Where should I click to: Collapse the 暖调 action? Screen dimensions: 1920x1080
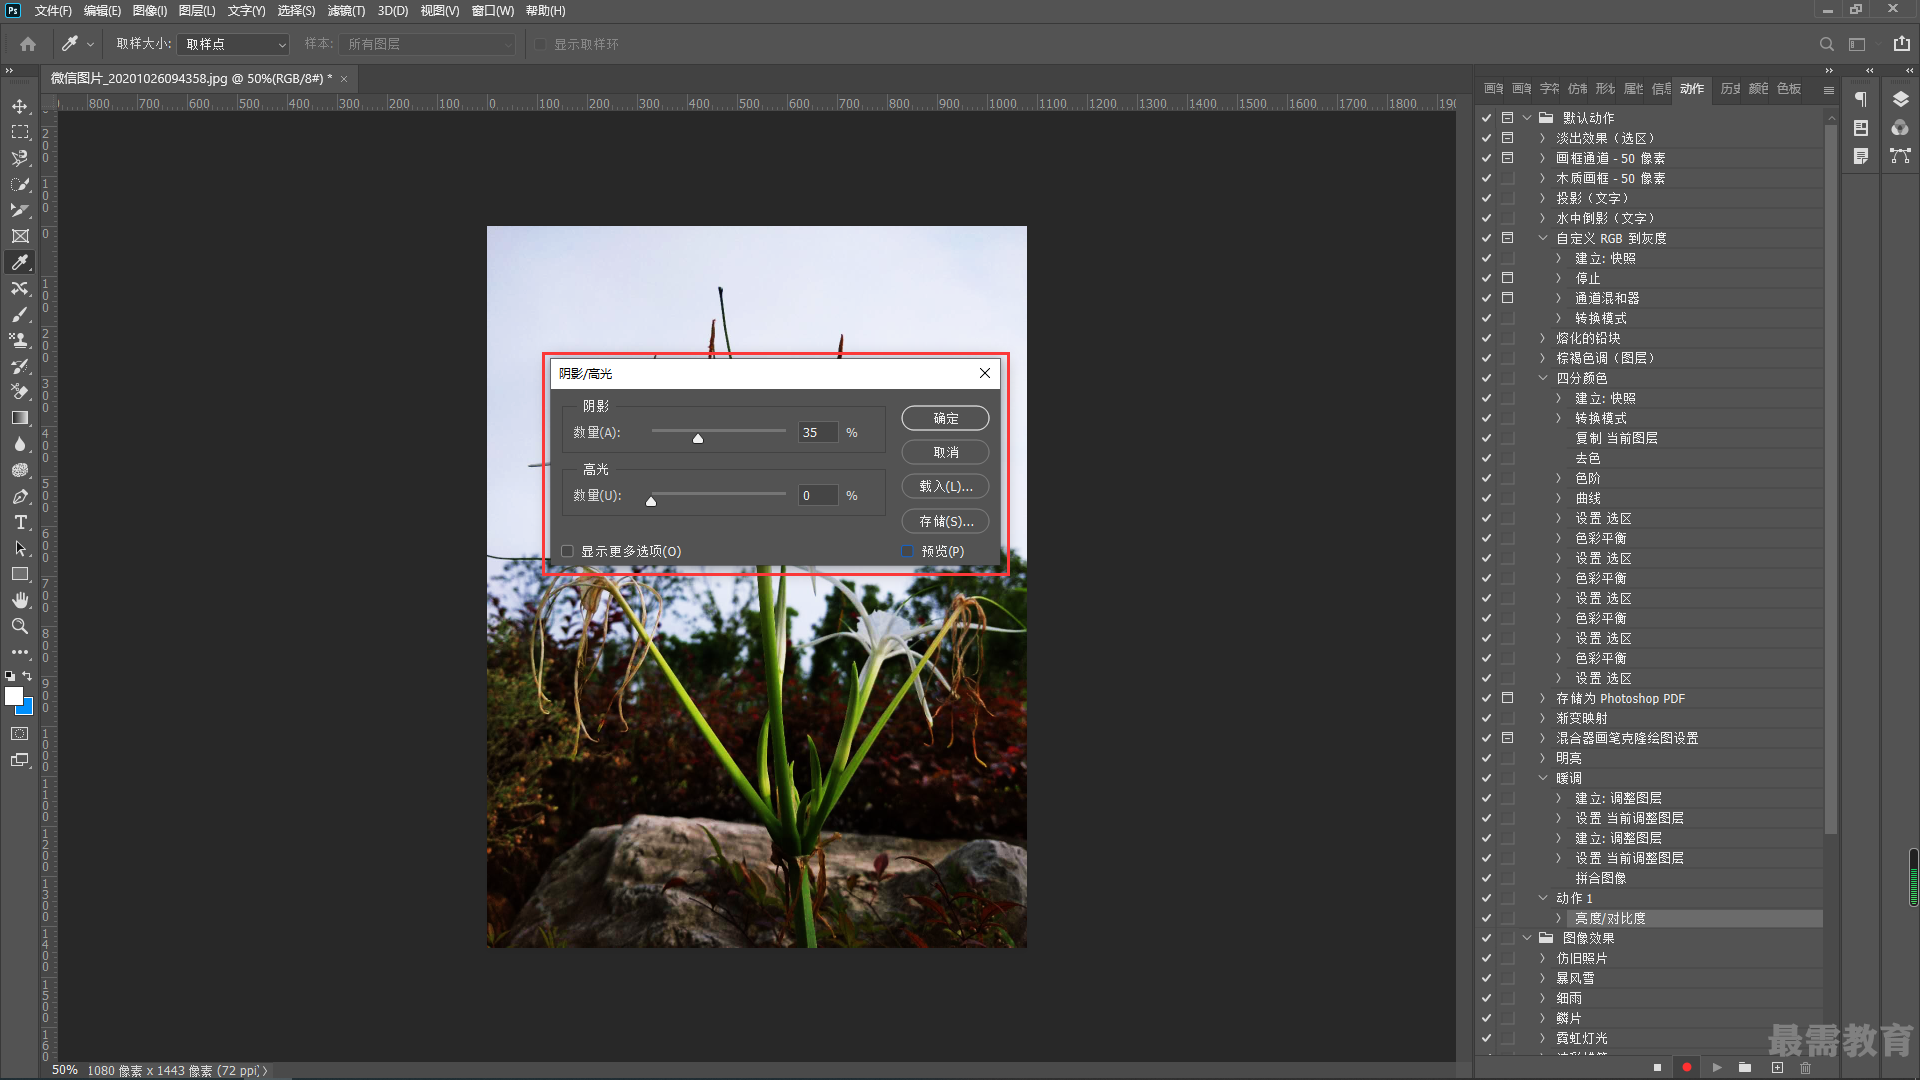point(1543,778)
